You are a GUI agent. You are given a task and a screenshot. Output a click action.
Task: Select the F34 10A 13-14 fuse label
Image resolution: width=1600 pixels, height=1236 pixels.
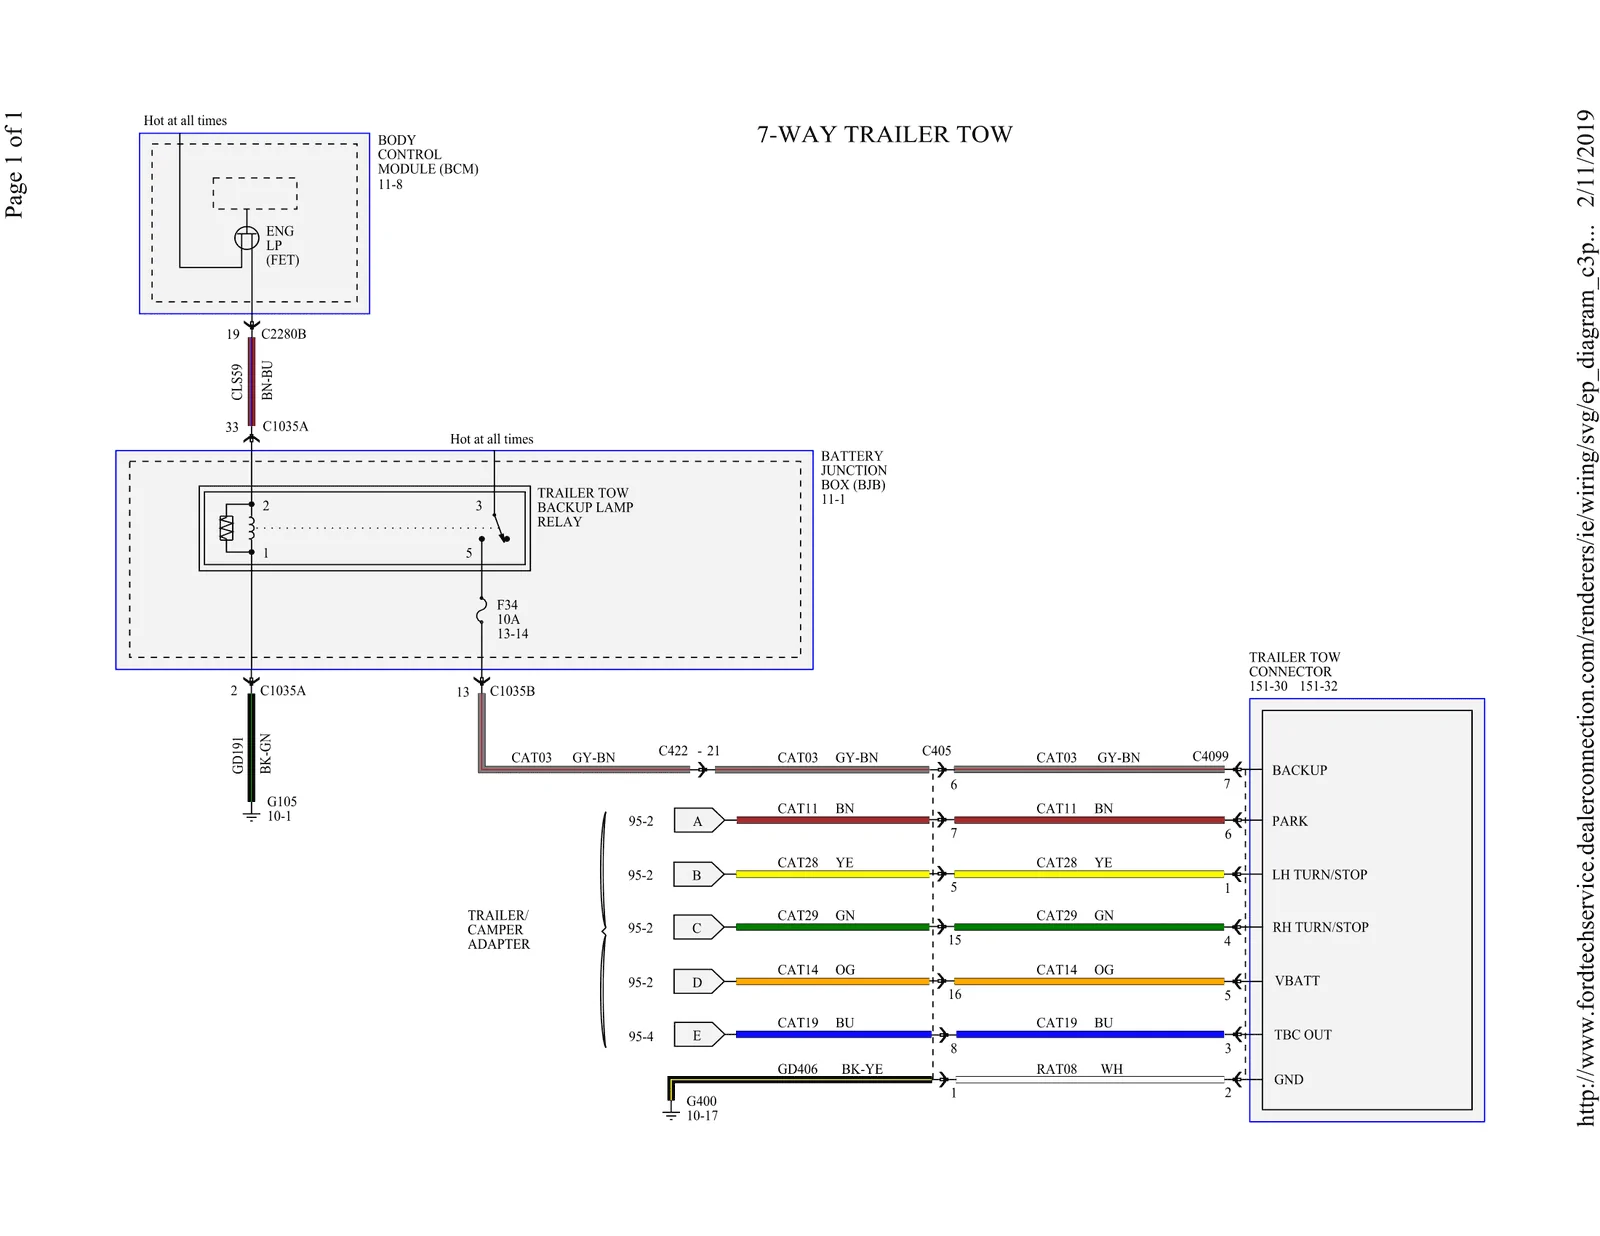512,619
